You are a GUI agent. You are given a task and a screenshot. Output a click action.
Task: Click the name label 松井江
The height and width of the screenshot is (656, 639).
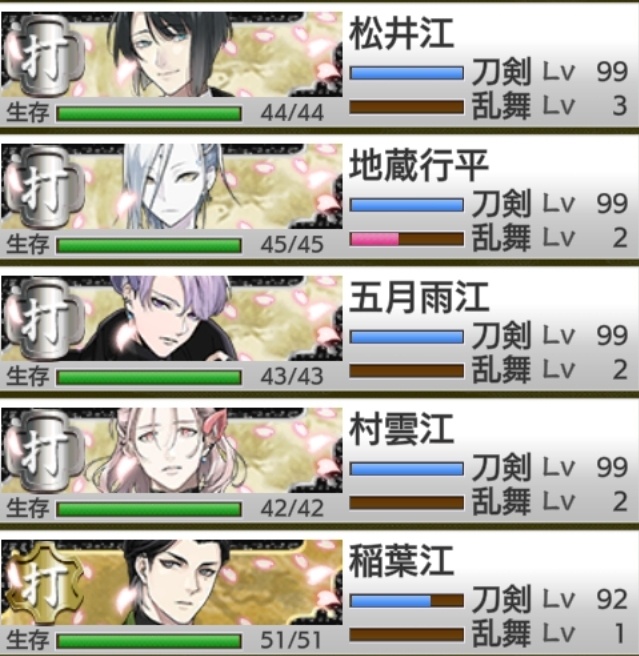click(401, 33)
